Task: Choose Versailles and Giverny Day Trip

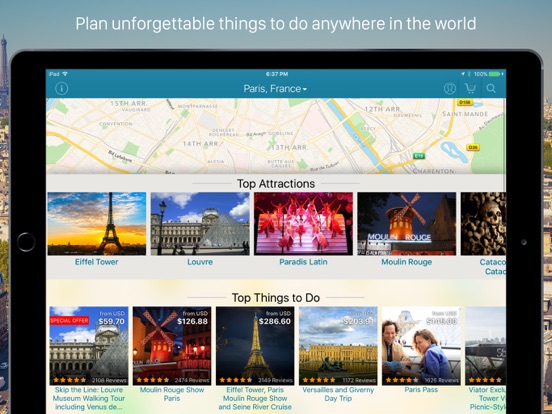Action: (338, 394)
